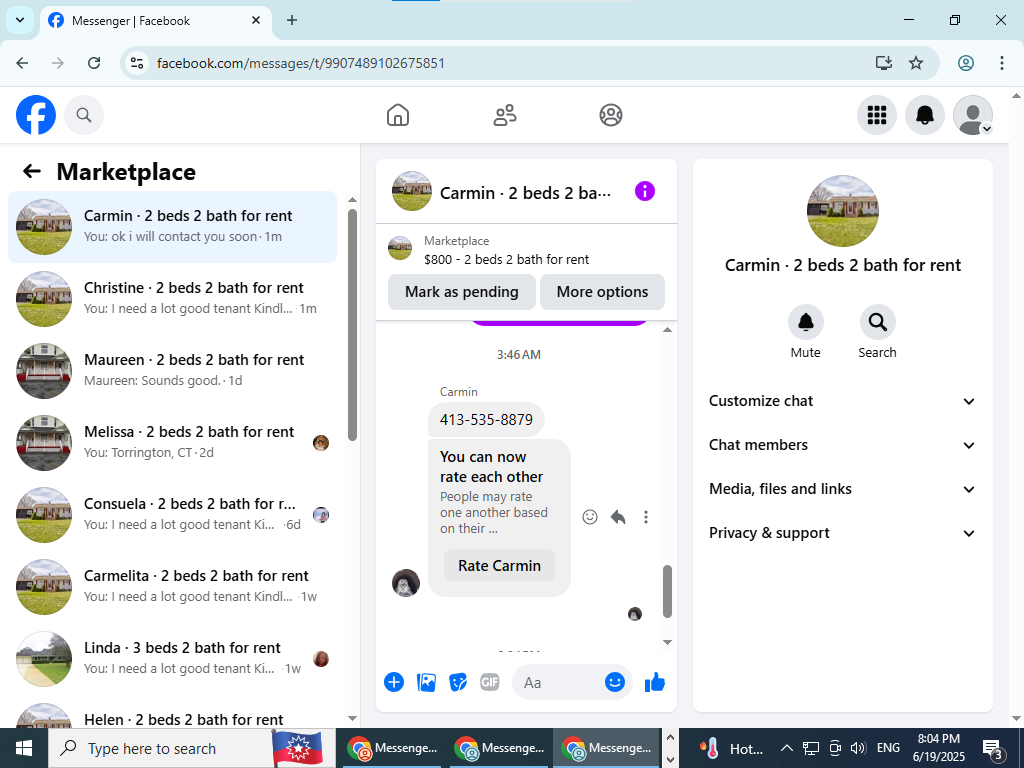Bookmark this page with star icon
1024x768 pixels.
tap(916, 63)
